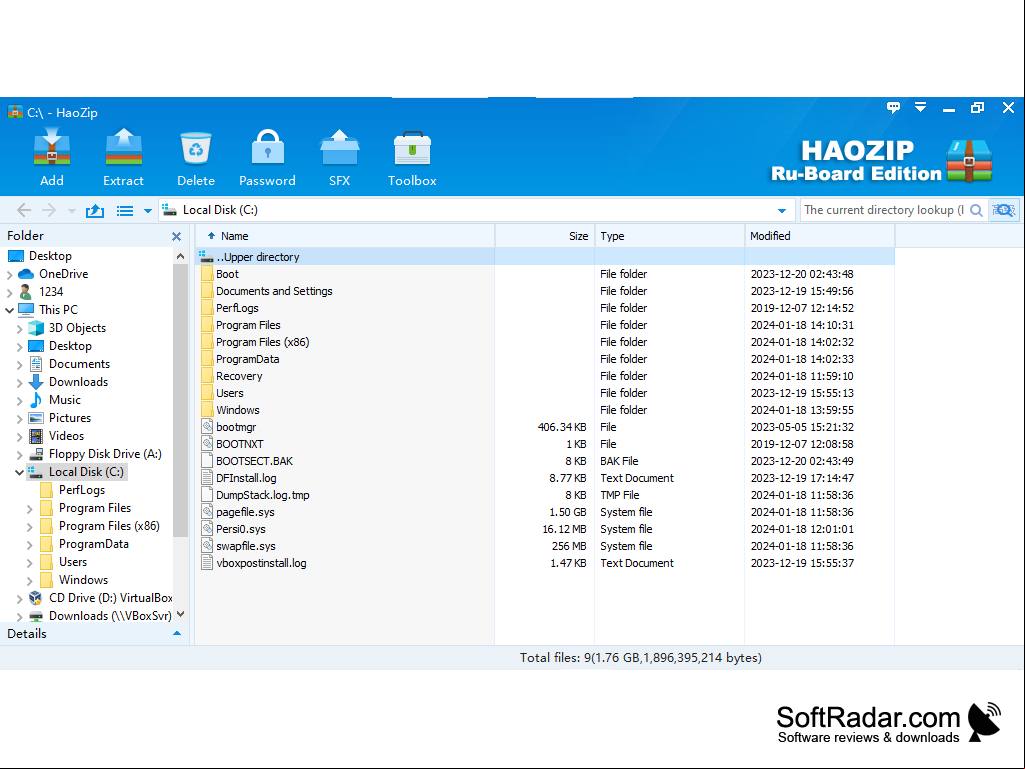Click the folder tree scroll down arrow
Viewport: 1025px width, 769px height.
[x=180, y=615]
